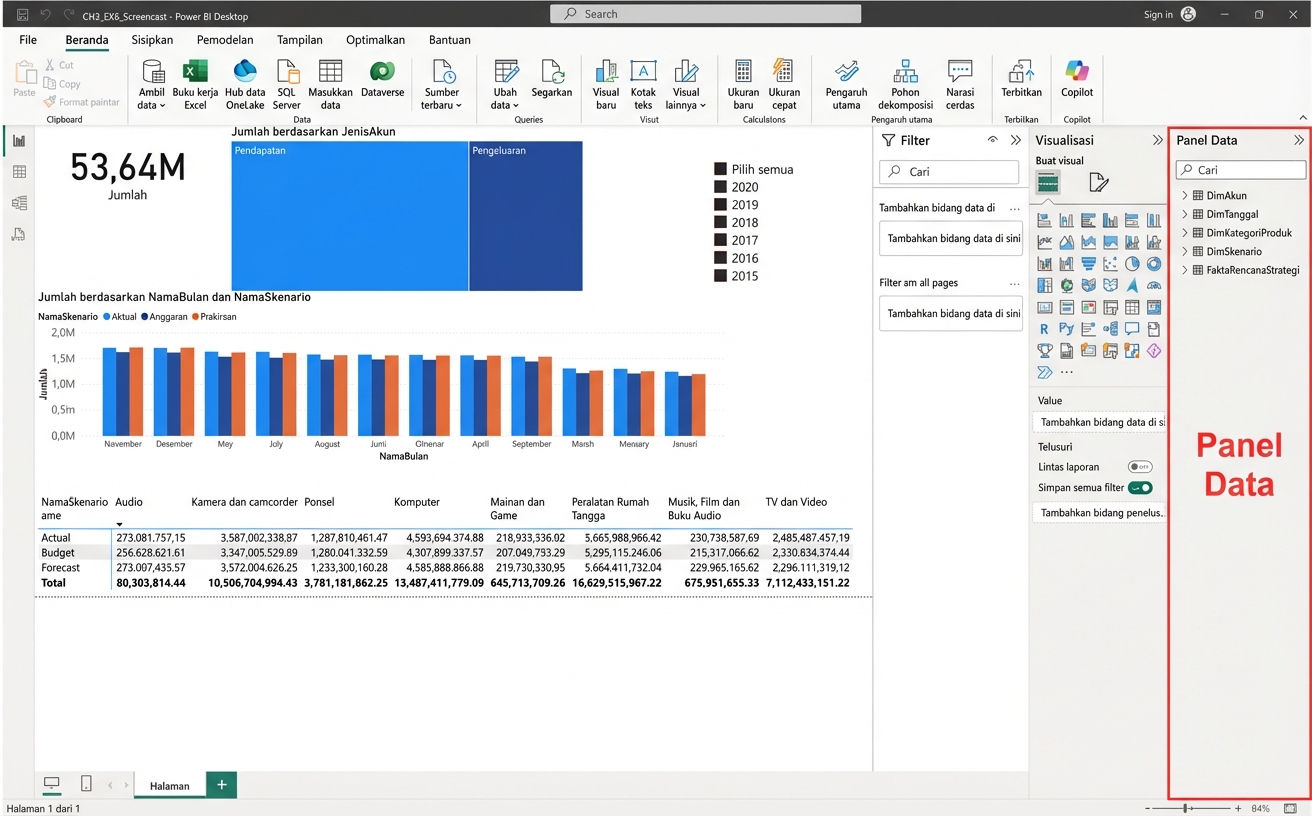Add a new page with the plus button
Screen dimensions: 1312x816
click(220, 784)
